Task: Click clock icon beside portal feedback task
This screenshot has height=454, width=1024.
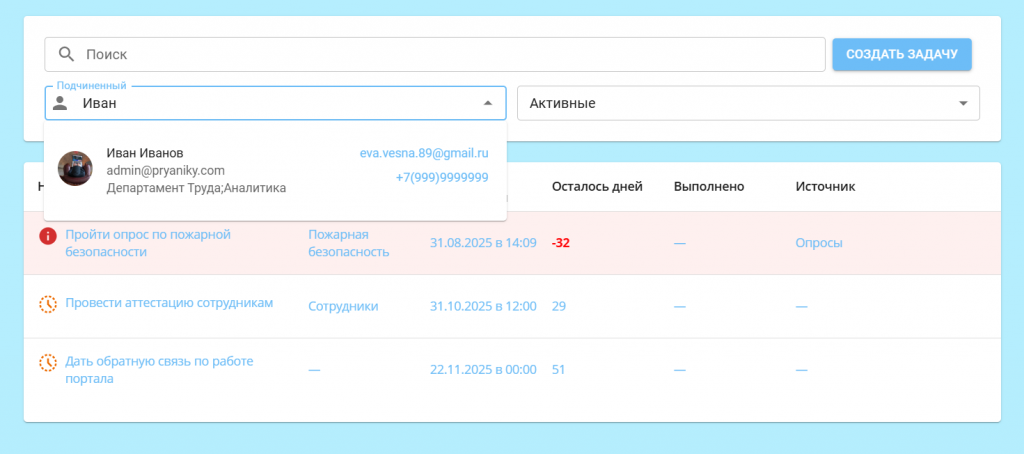Action: point(47,362)
